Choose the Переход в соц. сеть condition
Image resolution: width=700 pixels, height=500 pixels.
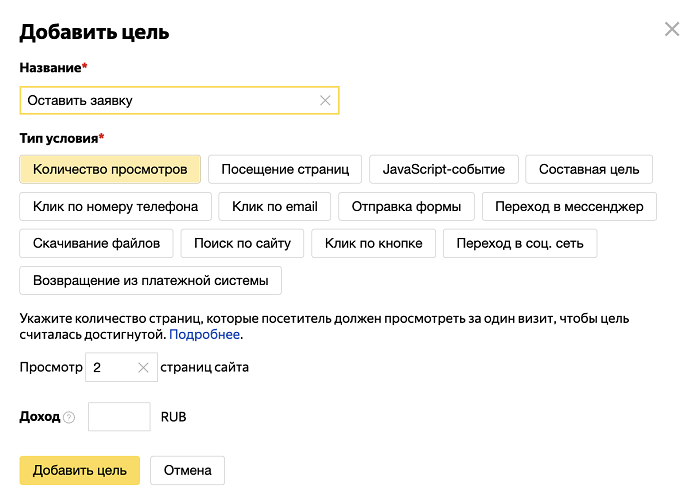(x=520, y=243)
